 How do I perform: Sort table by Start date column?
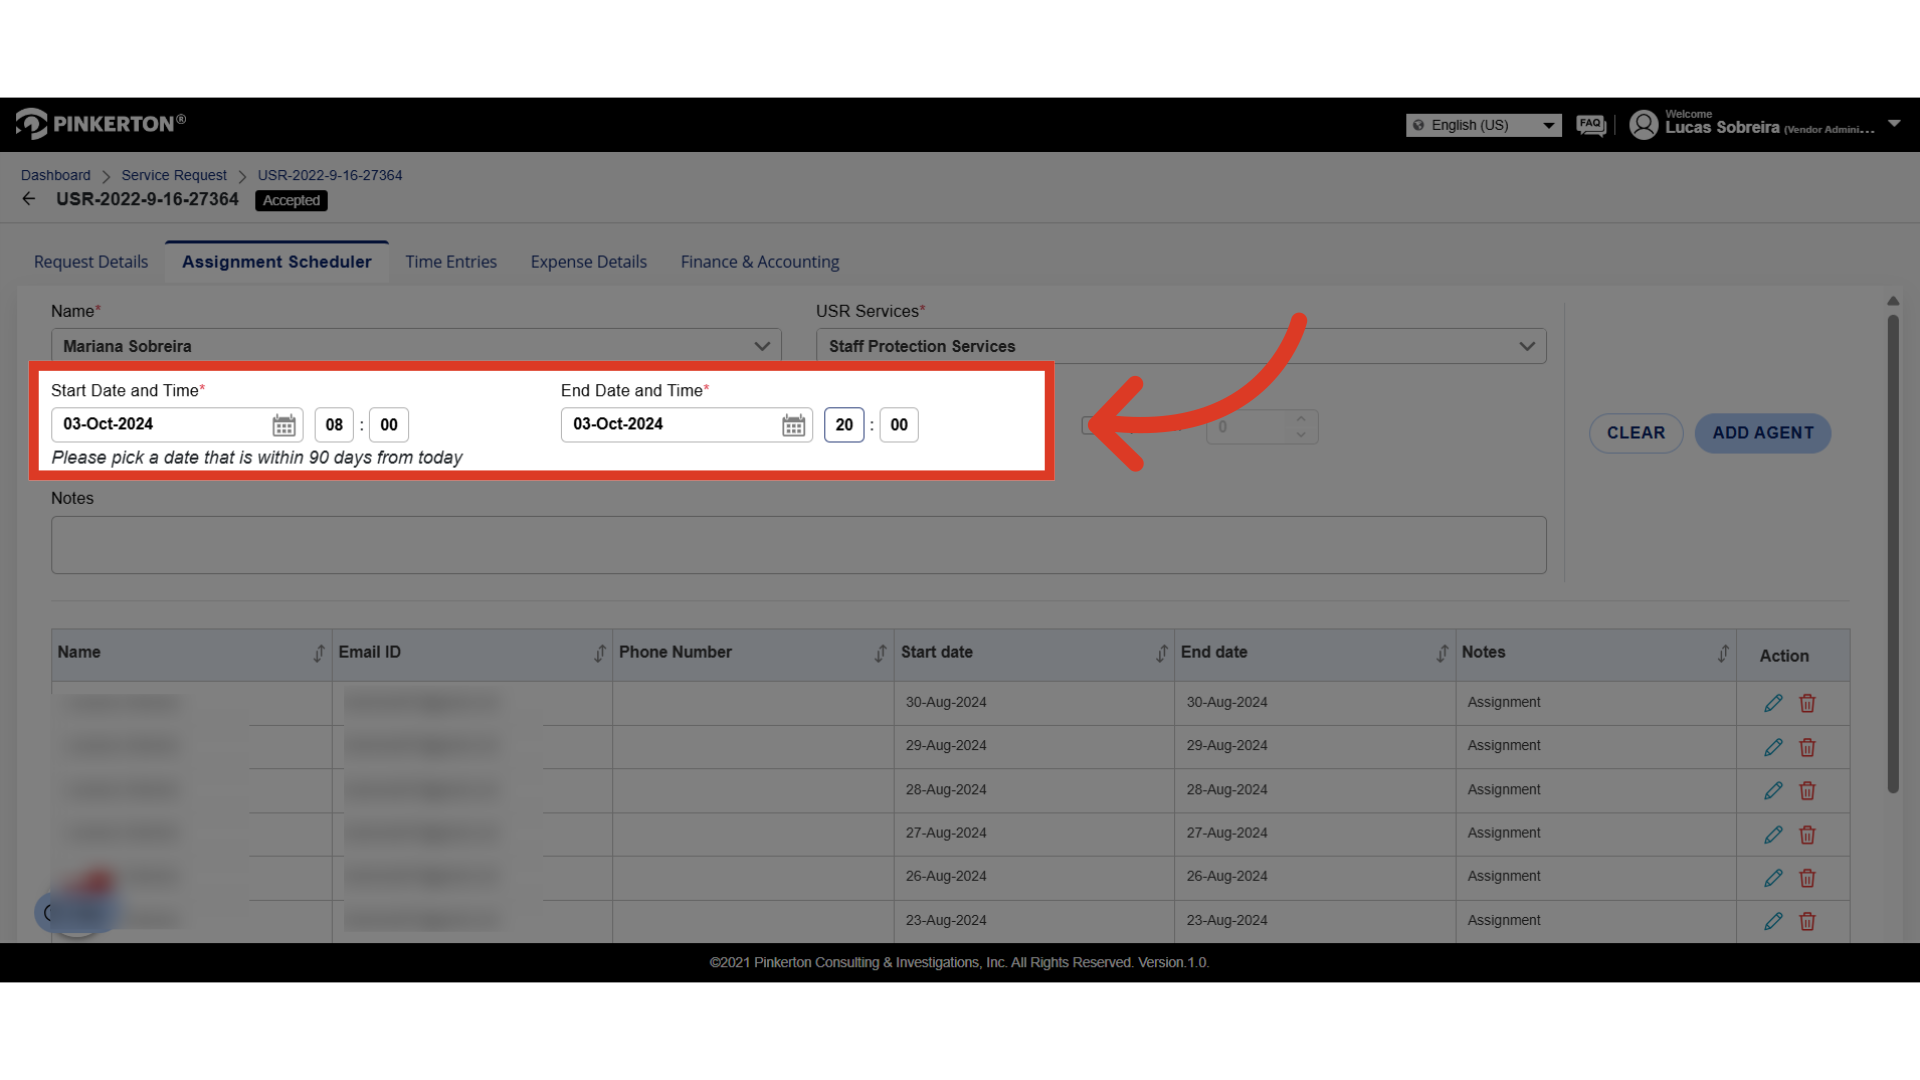point(1161,653)
